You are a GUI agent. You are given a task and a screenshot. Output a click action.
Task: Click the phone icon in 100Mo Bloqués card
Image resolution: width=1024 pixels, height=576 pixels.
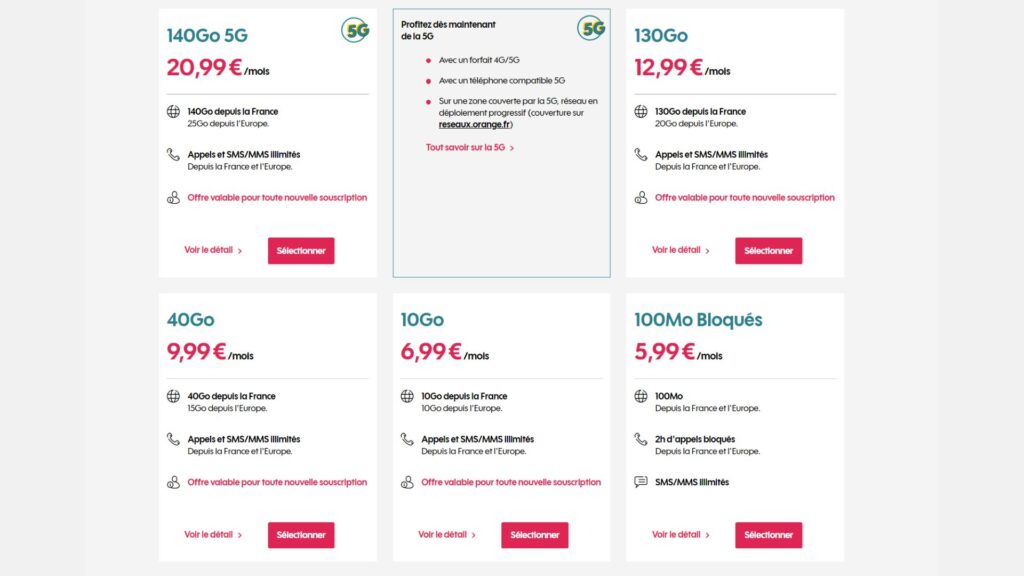pos(641,439)
